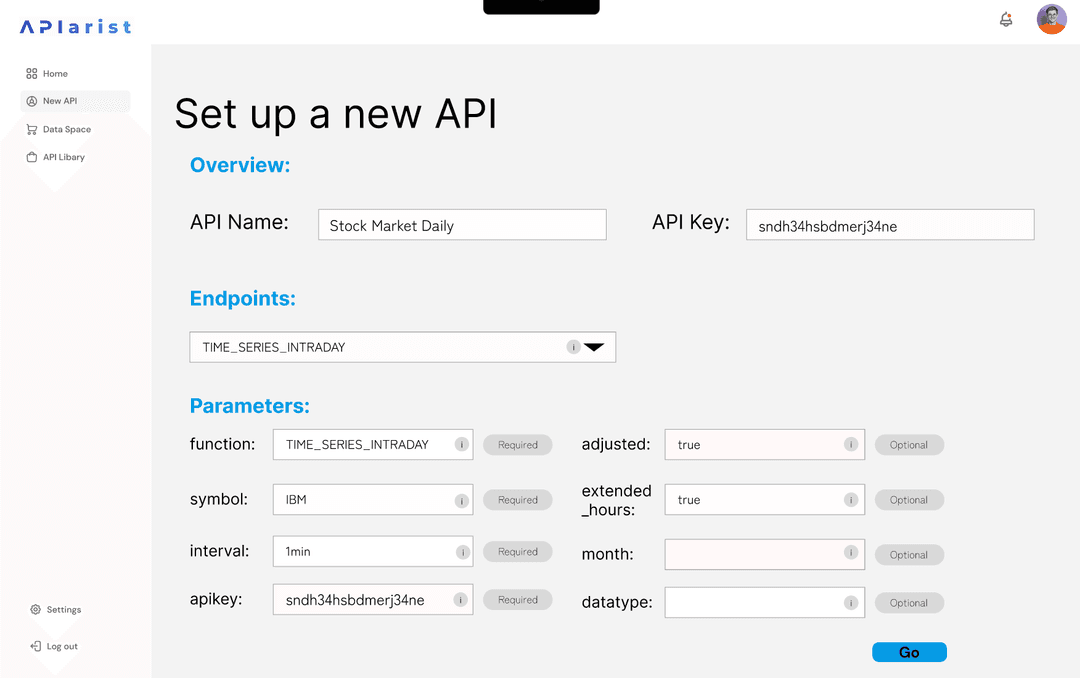Click Required badge next to apikey
This screenshot has width=1080, height=678.
(x=517, y=600)
